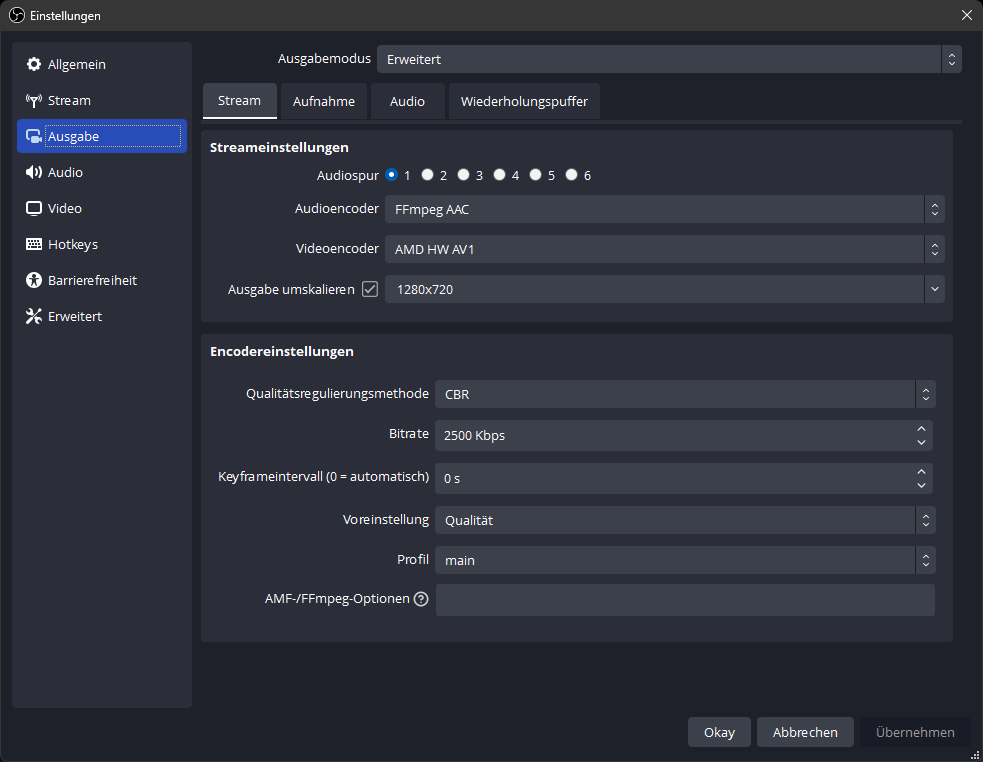Image resolution: width=983 pixels, height=762 pixels.
Task: Click the Audio speaker icon in sidebar
Action: click(x=34, y=172)
